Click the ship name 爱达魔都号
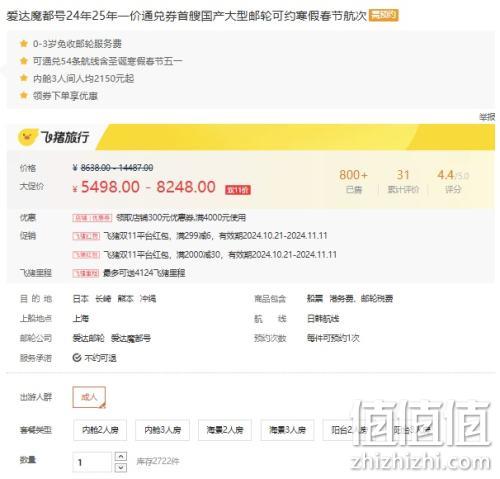 (131, 338)
